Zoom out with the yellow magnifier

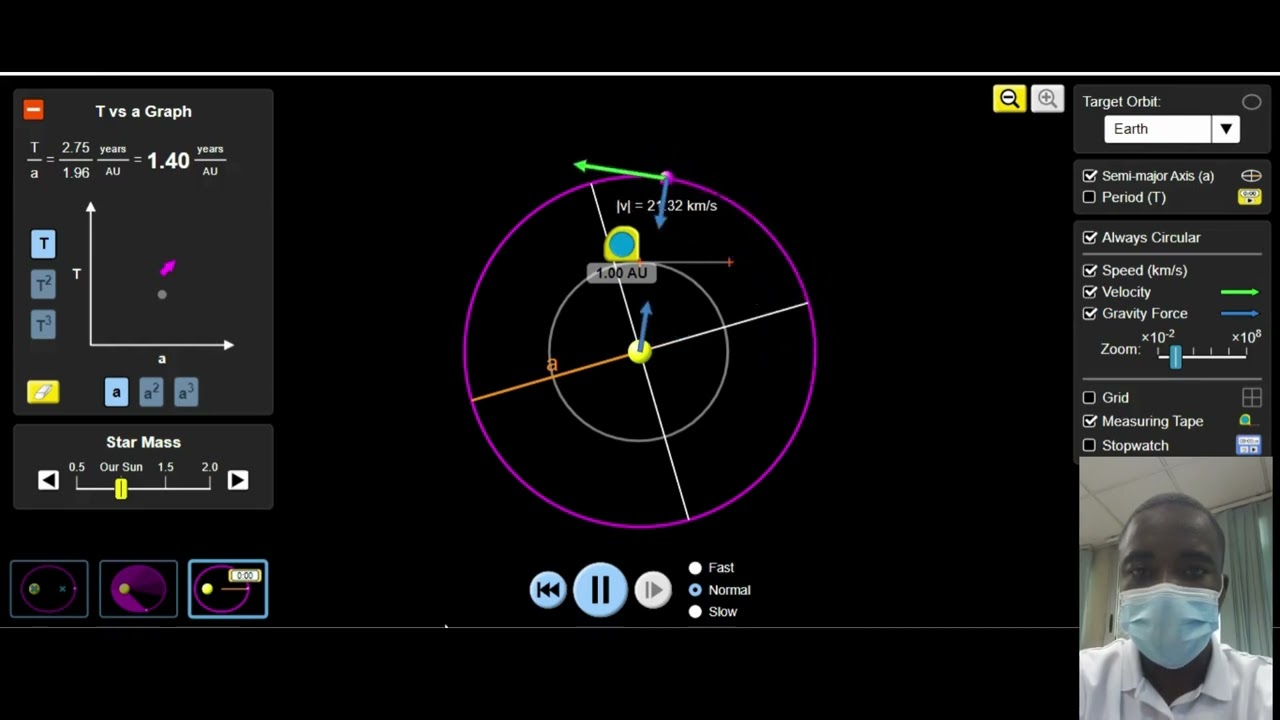pyautogui.click(x=1009, y=98)
